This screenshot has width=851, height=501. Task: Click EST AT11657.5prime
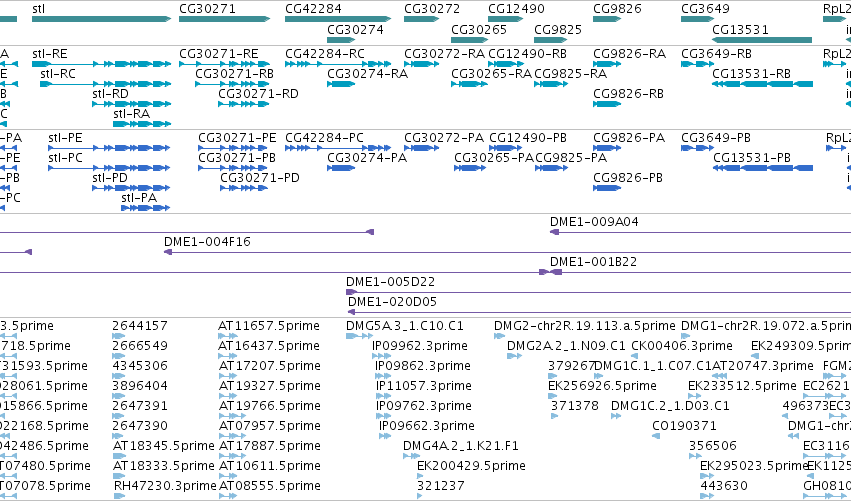click(x=269, y=326)
